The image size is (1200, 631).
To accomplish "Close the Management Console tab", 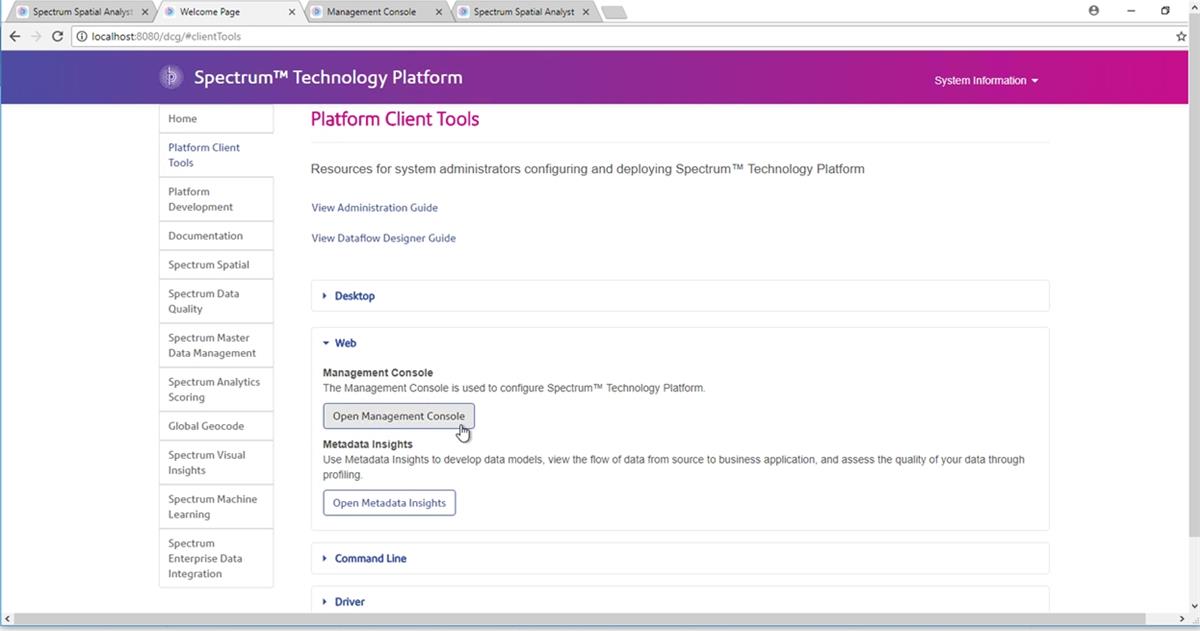I will click(x=438, y=12).
